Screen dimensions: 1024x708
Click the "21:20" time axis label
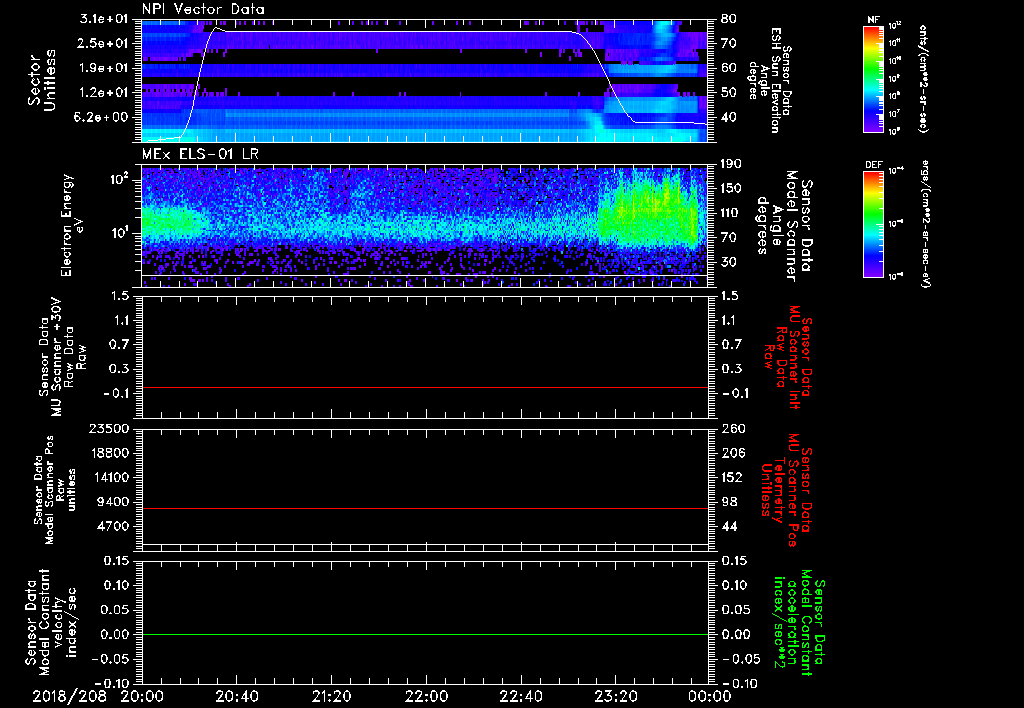coord(331,696)
